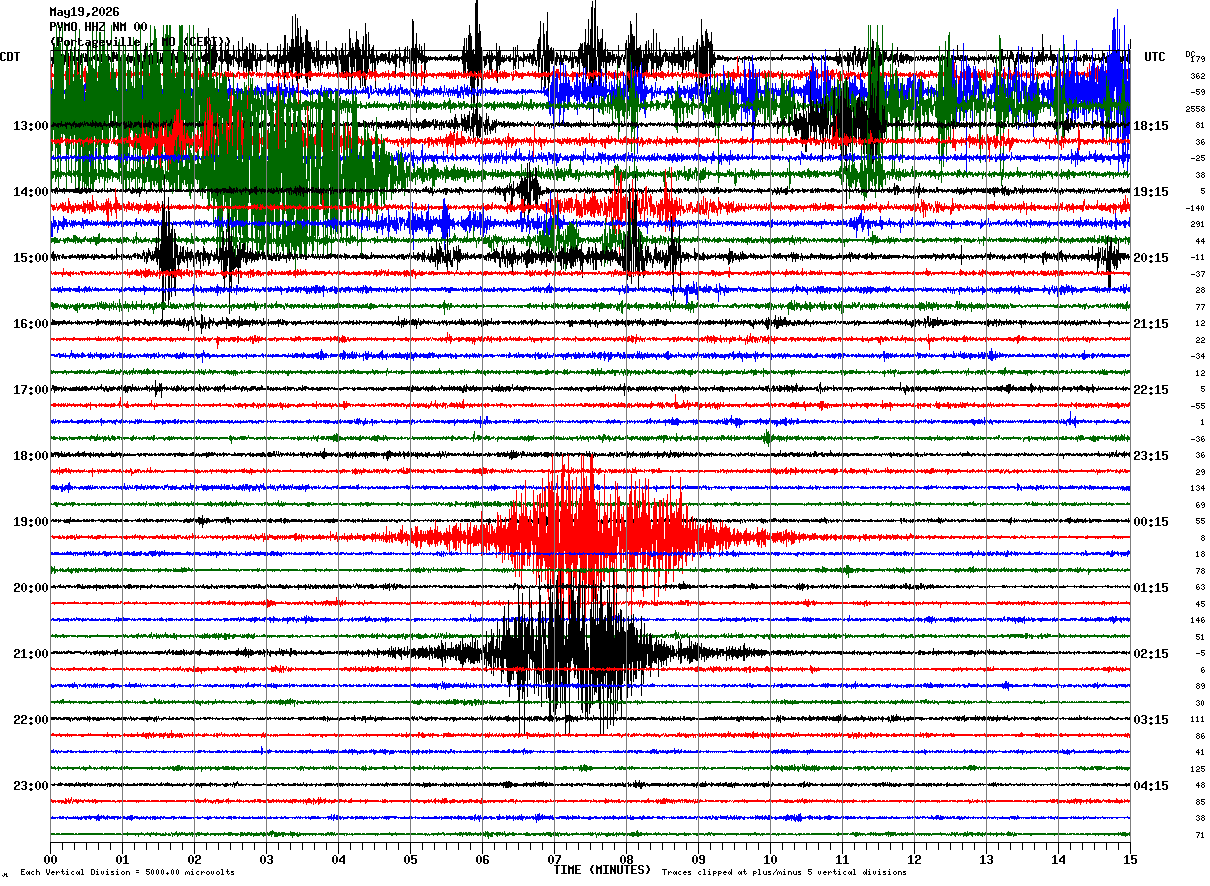Click the vertical division microvolts footnote
Image resolution: width=1210 pixels, height=886 pixels.
click(x=127, y=873)
